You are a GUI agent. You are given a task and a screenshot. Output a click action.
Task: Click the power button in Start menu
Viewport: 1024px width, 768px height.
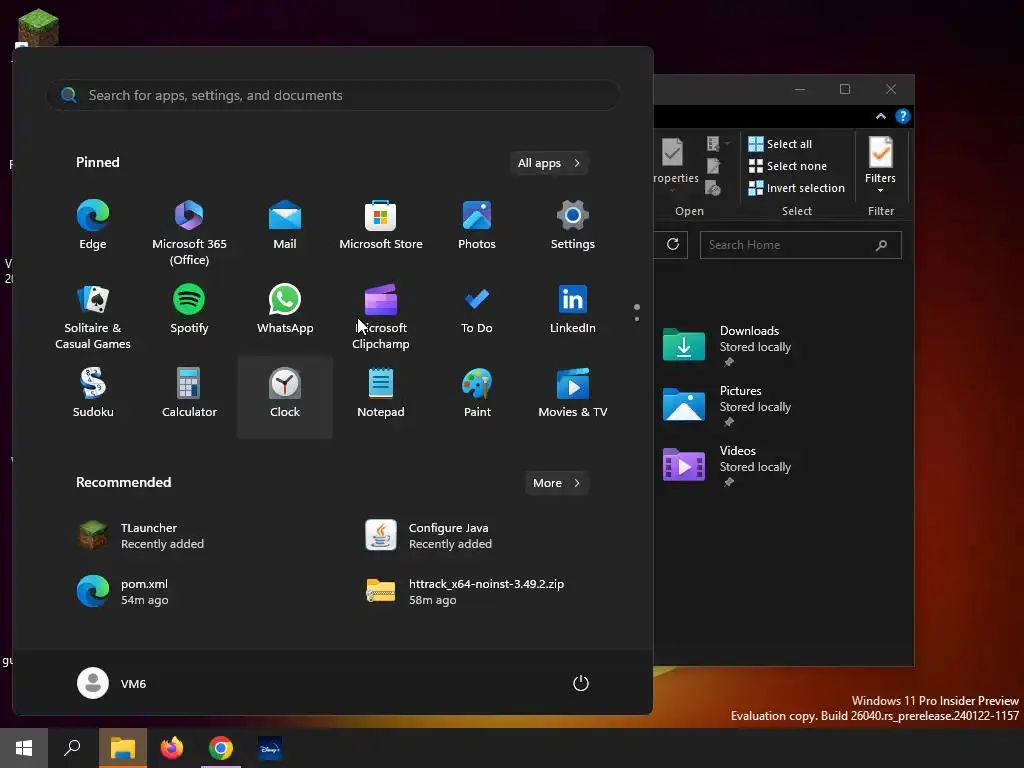581,683
